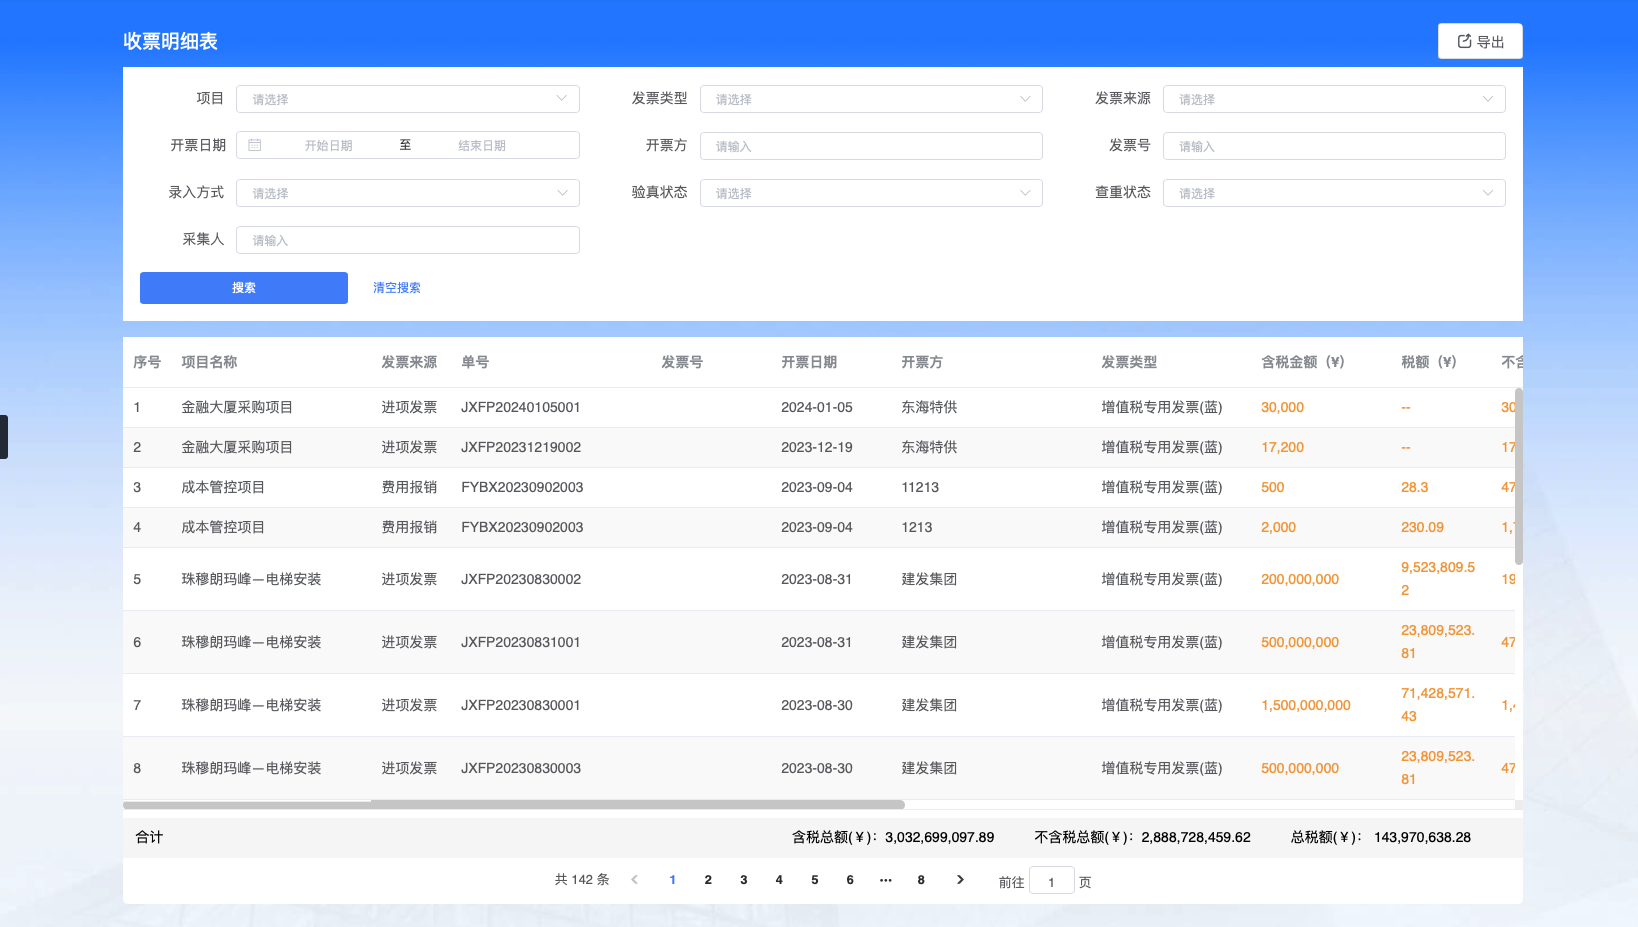Jump to page 5 in the pagination

[x=814, y=880]
